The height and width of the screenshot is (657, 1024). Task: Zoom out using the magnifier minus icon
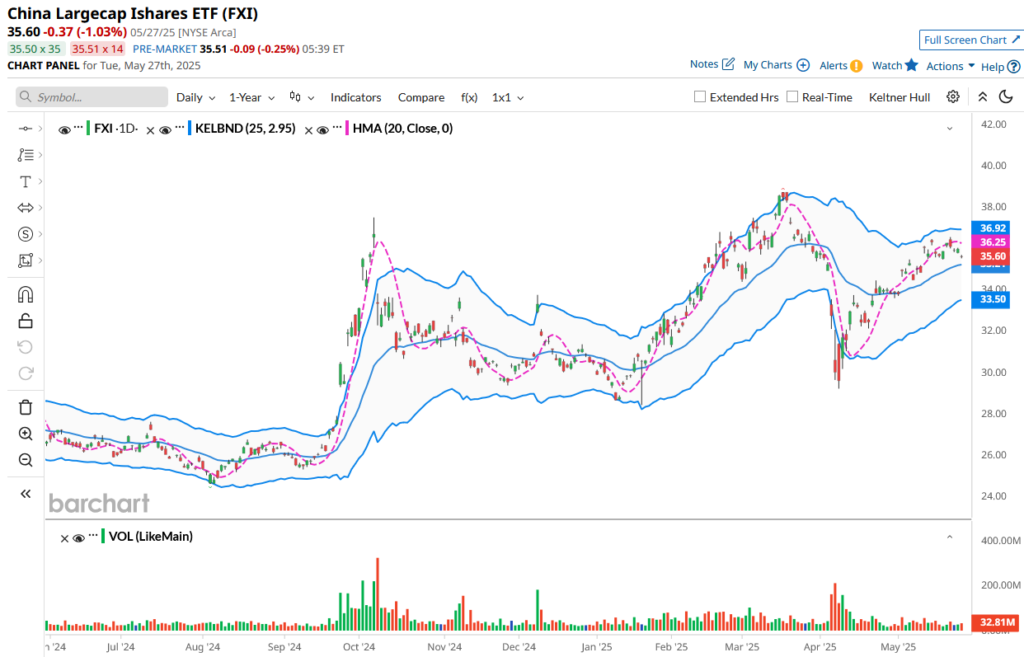pyautogui.click(x=26, y=460)
